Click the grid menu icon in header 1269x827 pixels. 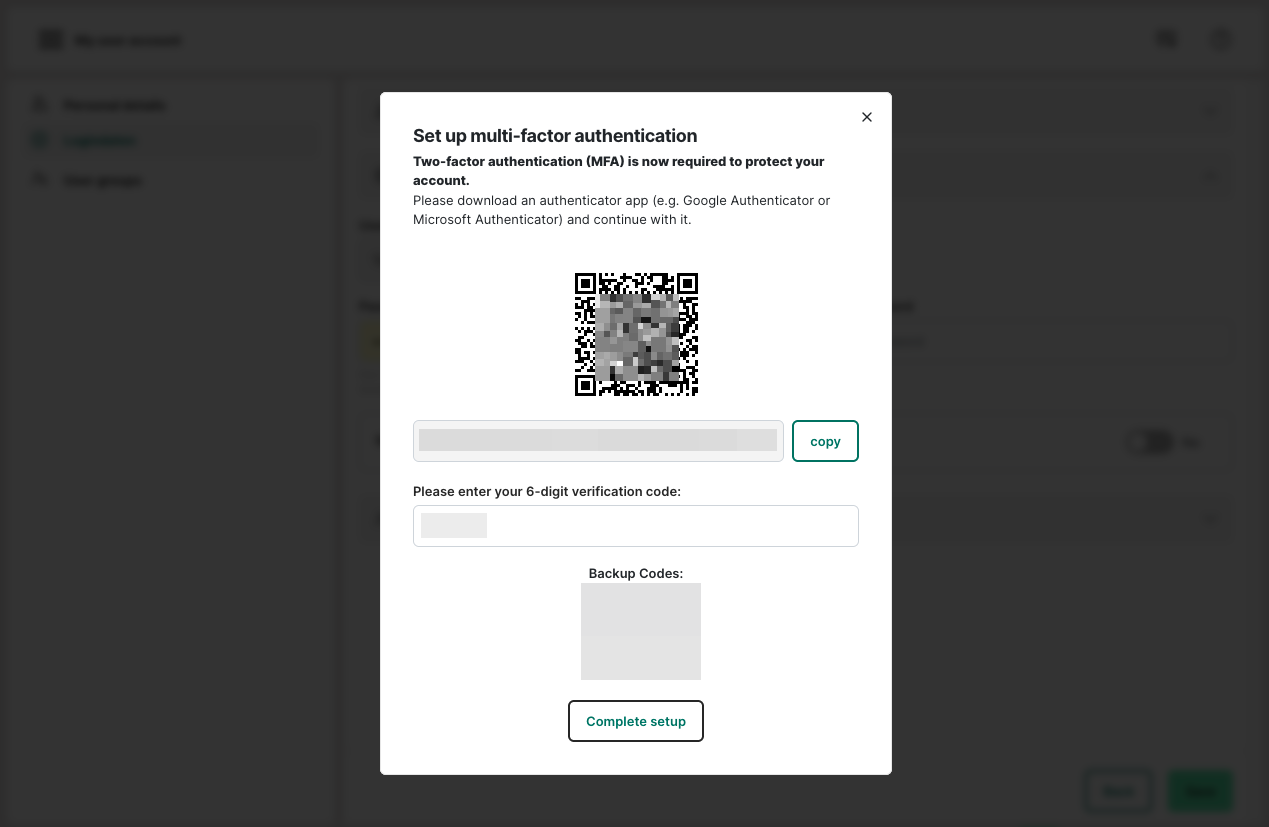pyautogui.click(x=50, y=40)
